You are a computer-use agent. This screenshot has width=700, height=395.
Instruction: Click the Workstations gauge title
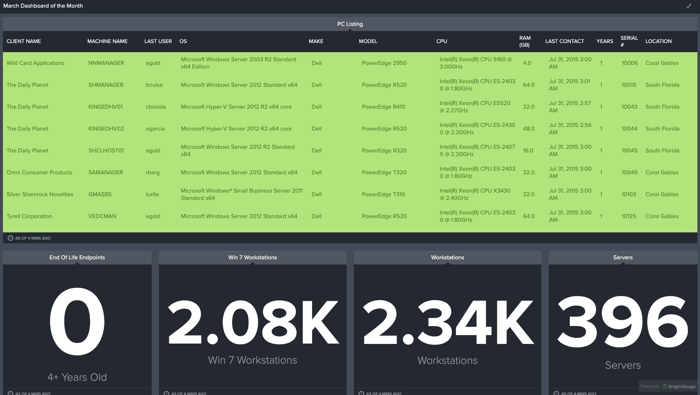(447, 258)
